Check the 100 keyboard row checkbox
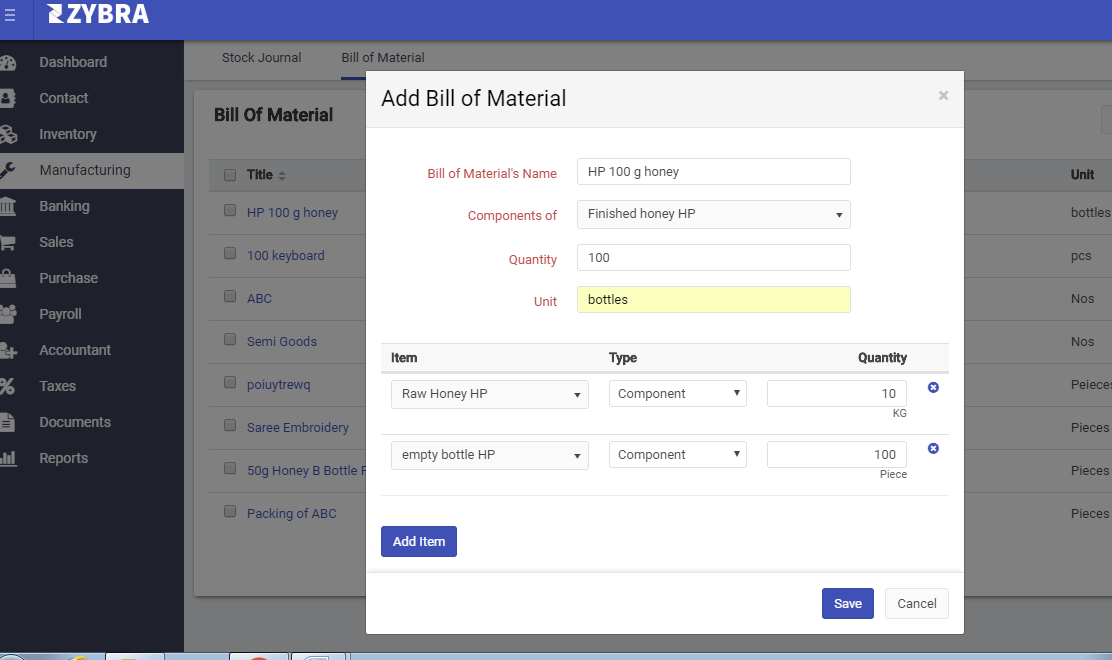 pyautogui.click(x=230, y=254)
